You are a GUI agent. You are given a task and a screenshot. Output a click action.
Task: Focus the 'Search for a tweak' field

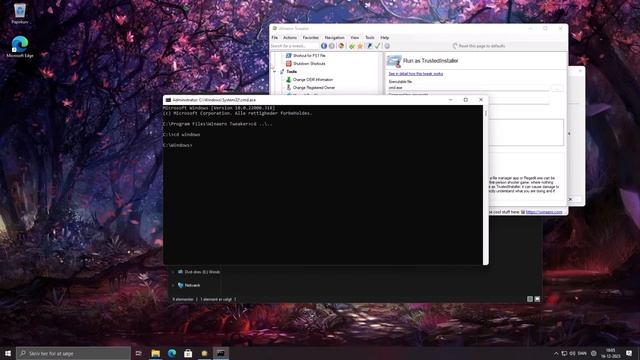(295, 46)
